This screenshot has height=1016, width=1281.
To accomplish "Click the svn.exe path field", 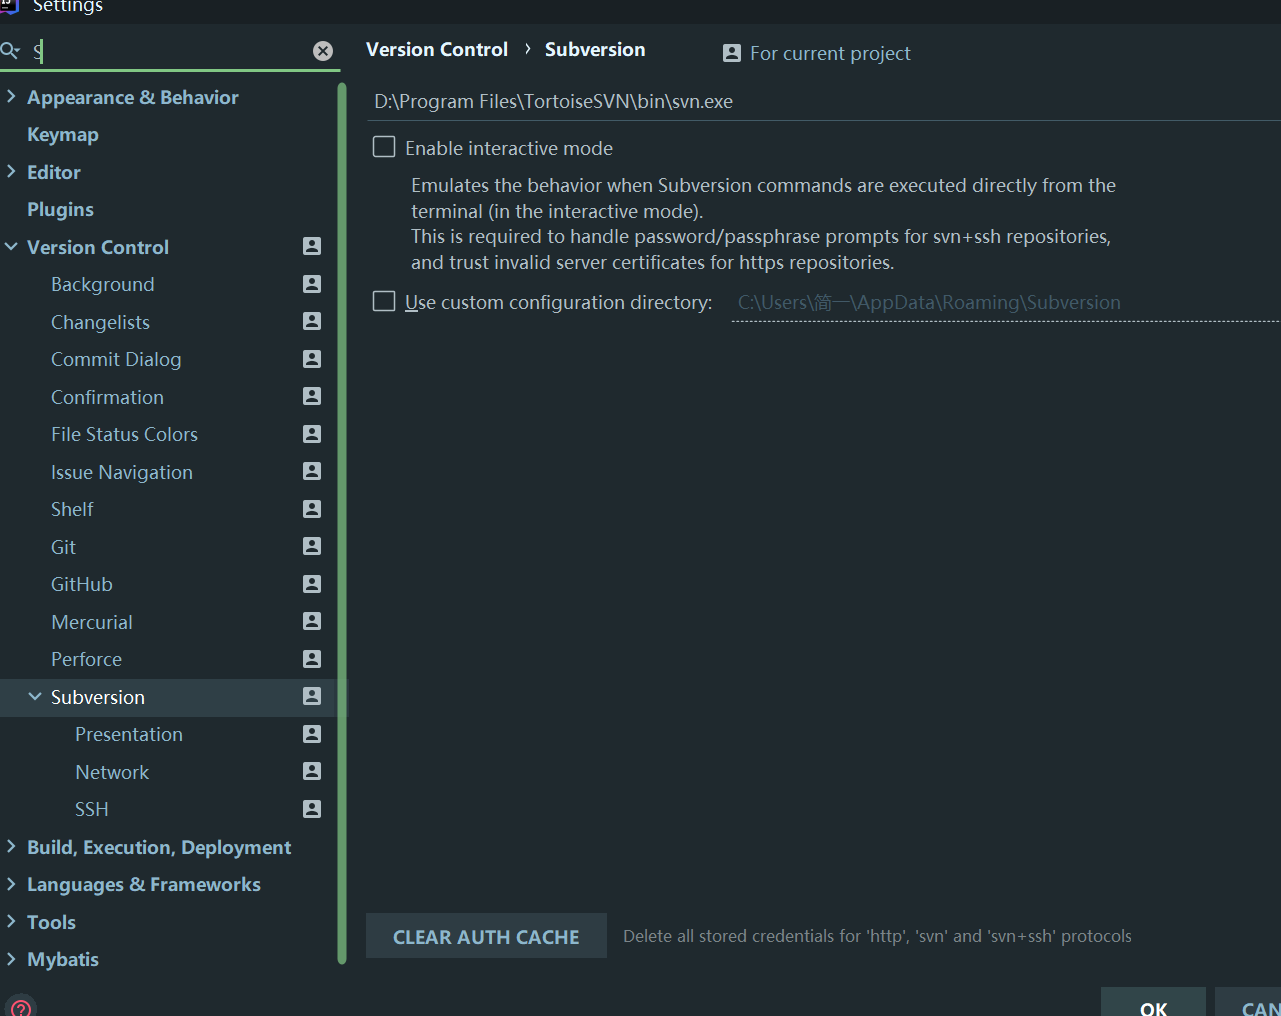I will pyautogui.click(x=824, y=102).
